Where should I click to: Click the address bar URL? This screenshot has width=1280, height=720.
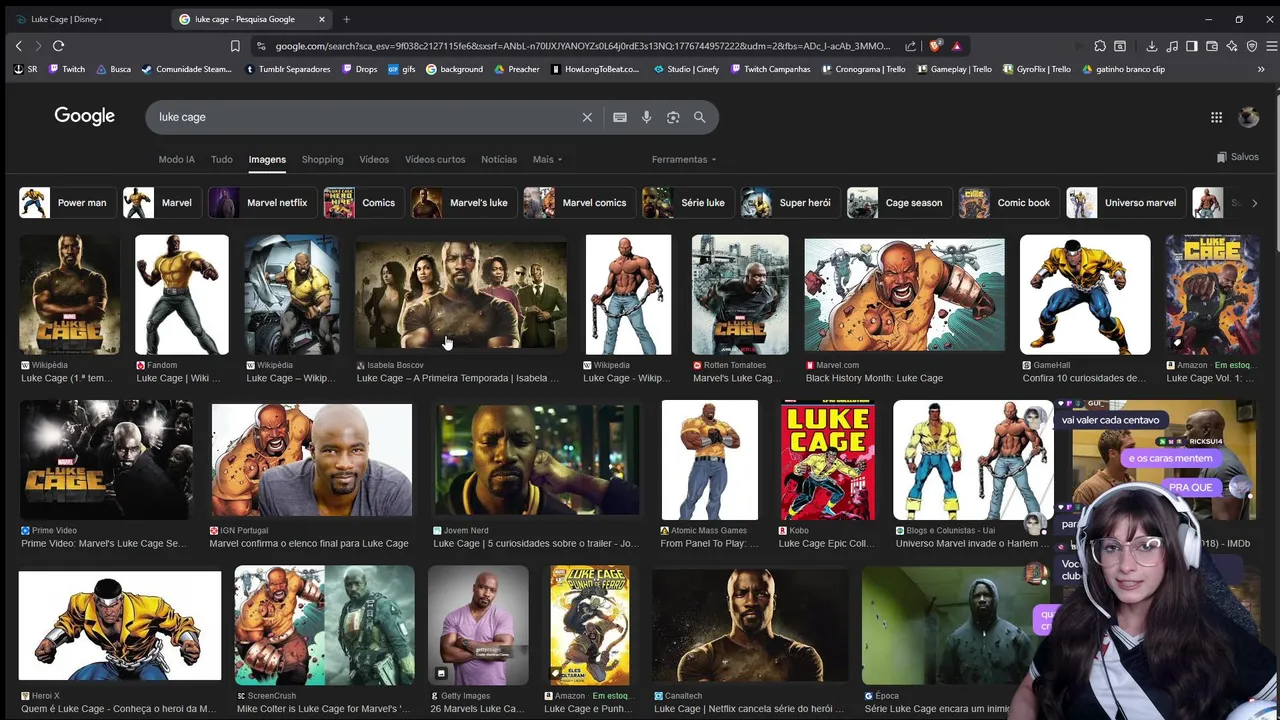(582, 46)
